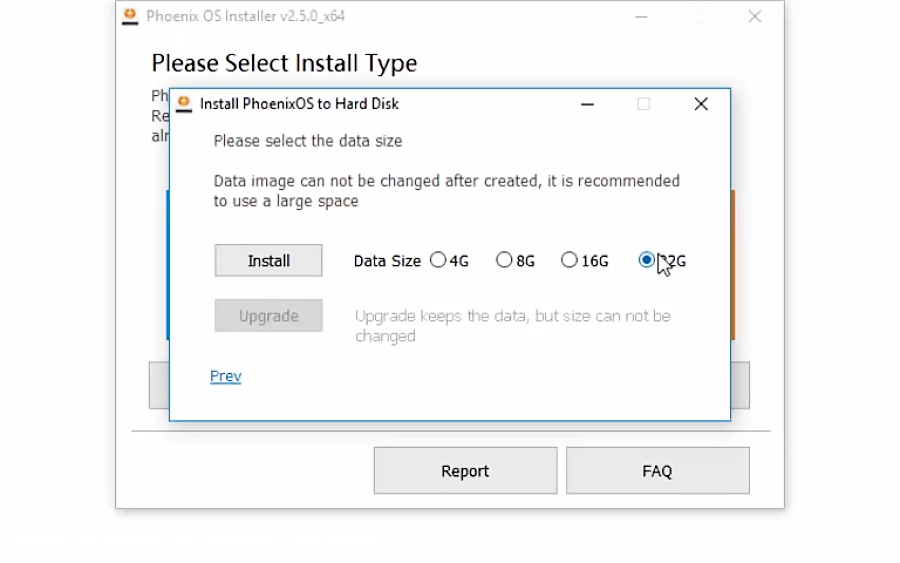Click the Install PhoenixOS dialog logo icon
The image size is (900, 563).
pyautogui.click(x=184, y=103)
